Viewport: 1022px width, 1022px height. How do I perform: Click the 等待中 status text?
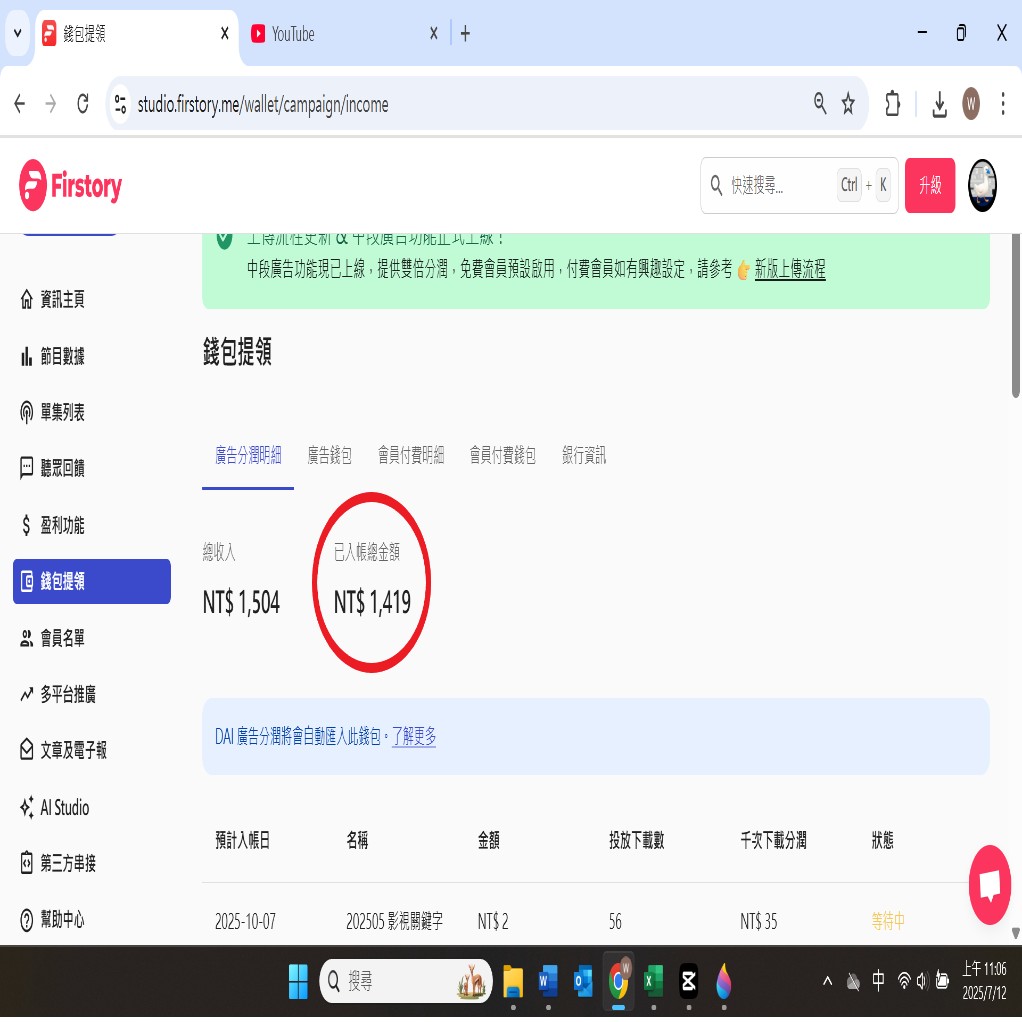[x=888, y=921]
